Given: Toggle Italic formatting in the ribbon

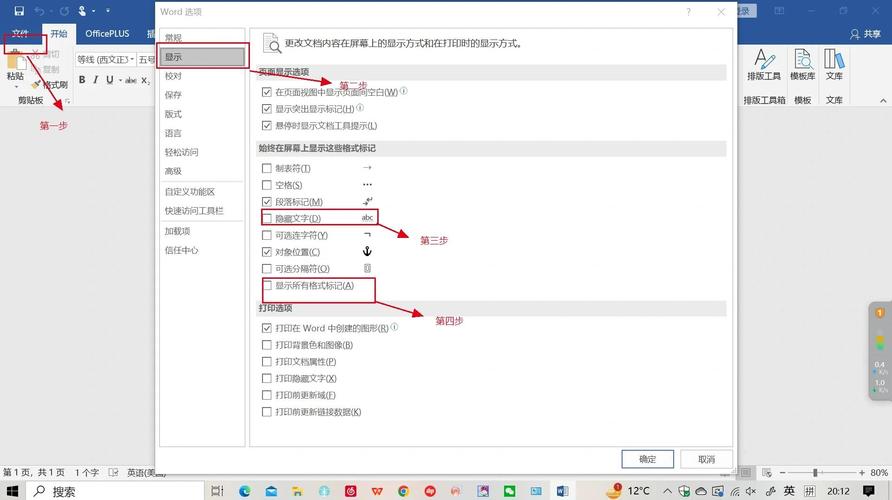Looking at the screenshot, I should [x=96, y=80].
